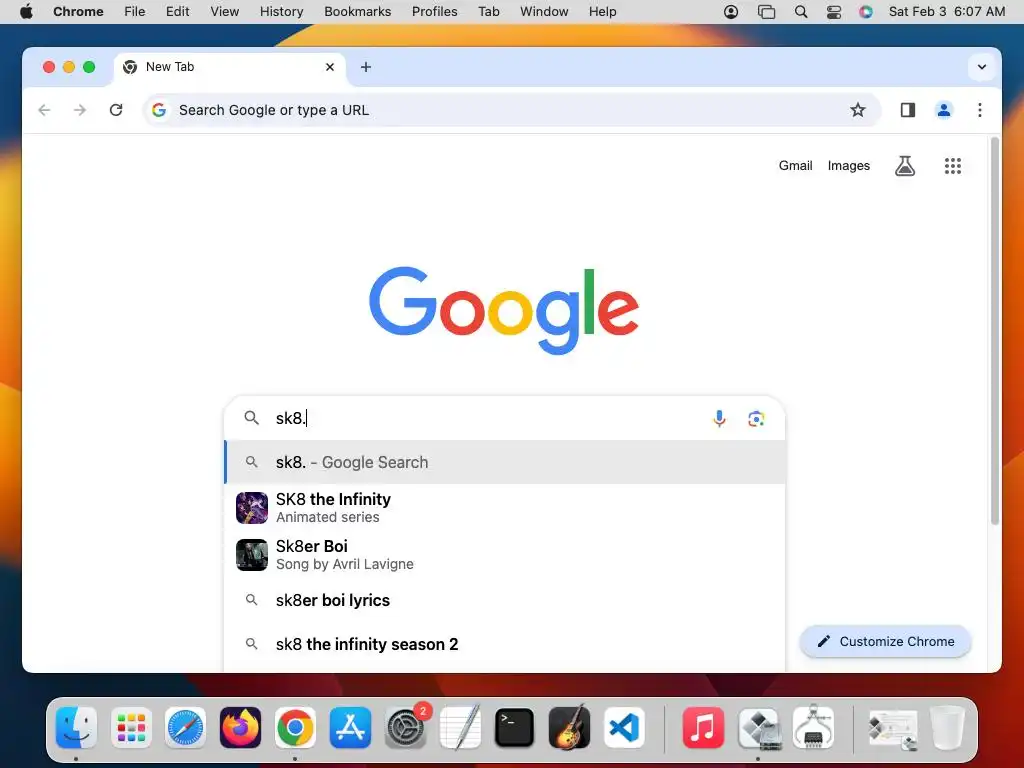1024x768 pixels.
Task: Bookmark this tab with the star icon
Action: pyautogui.click(x=857, y=110)
